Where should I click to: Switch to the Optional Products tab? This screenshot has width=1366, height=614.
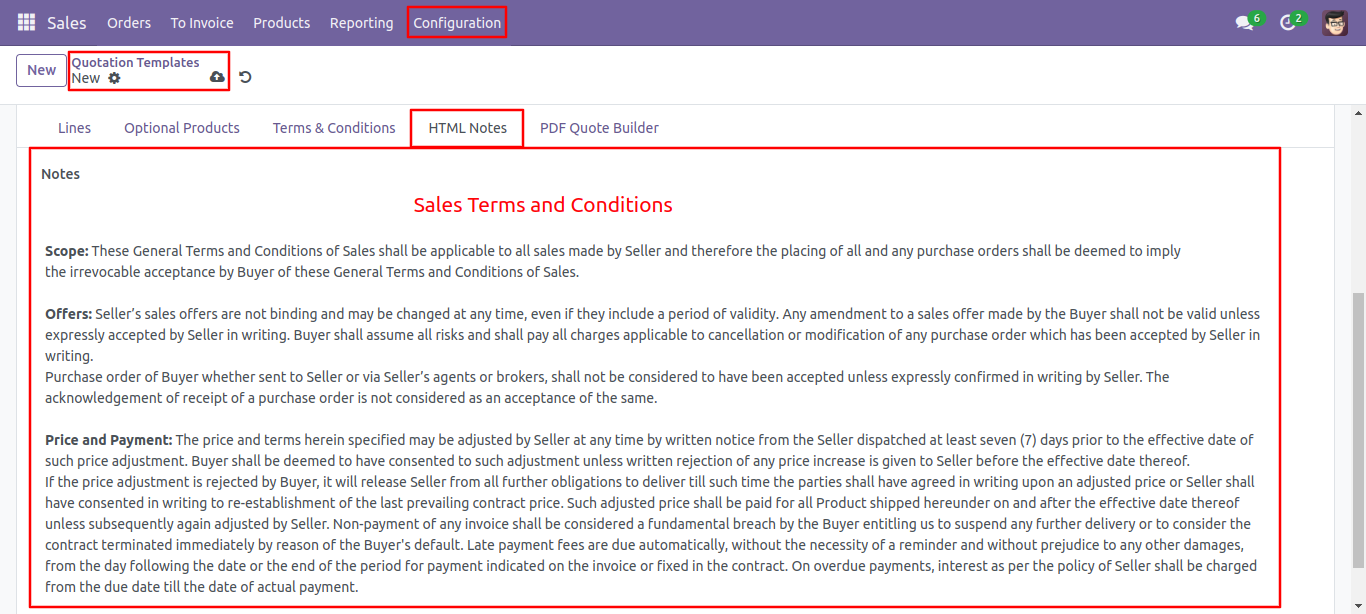[182, 128]
